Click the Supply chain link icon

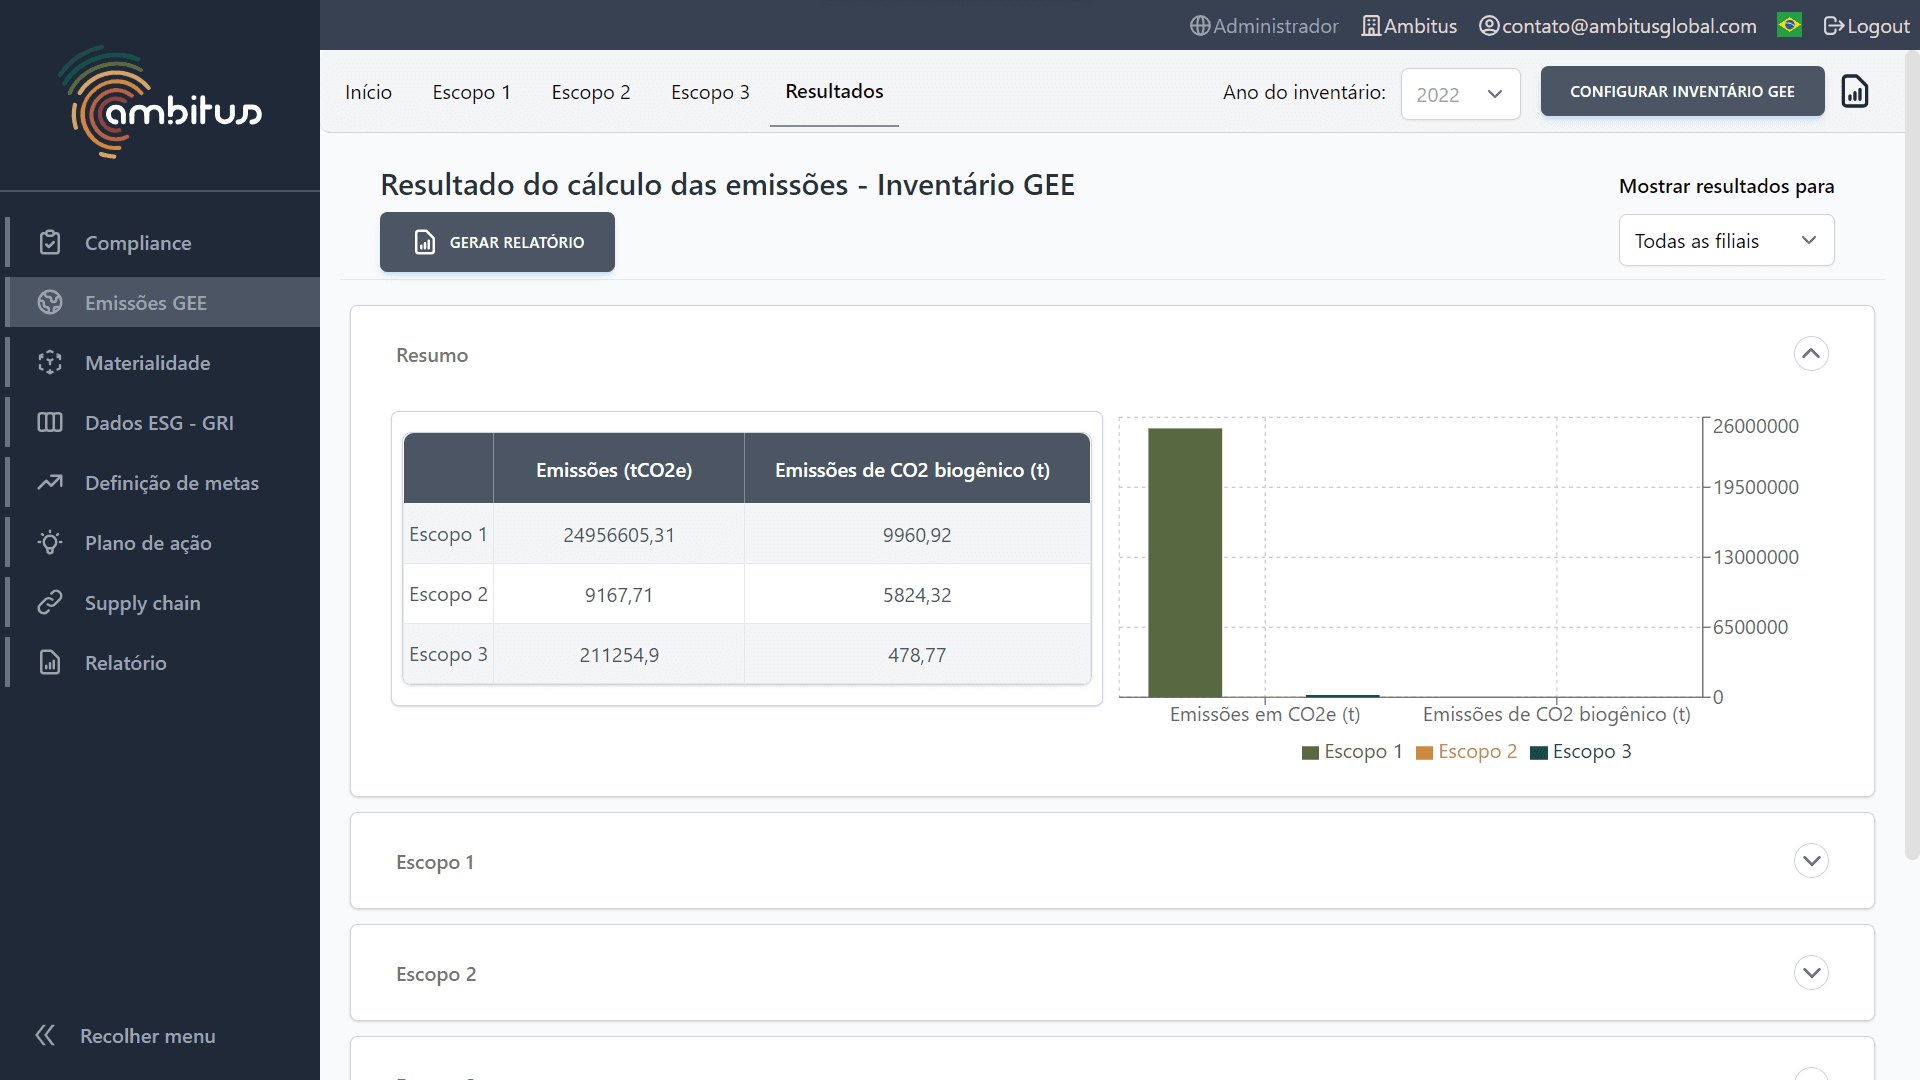pyautogui.click(x=50, y=602)
